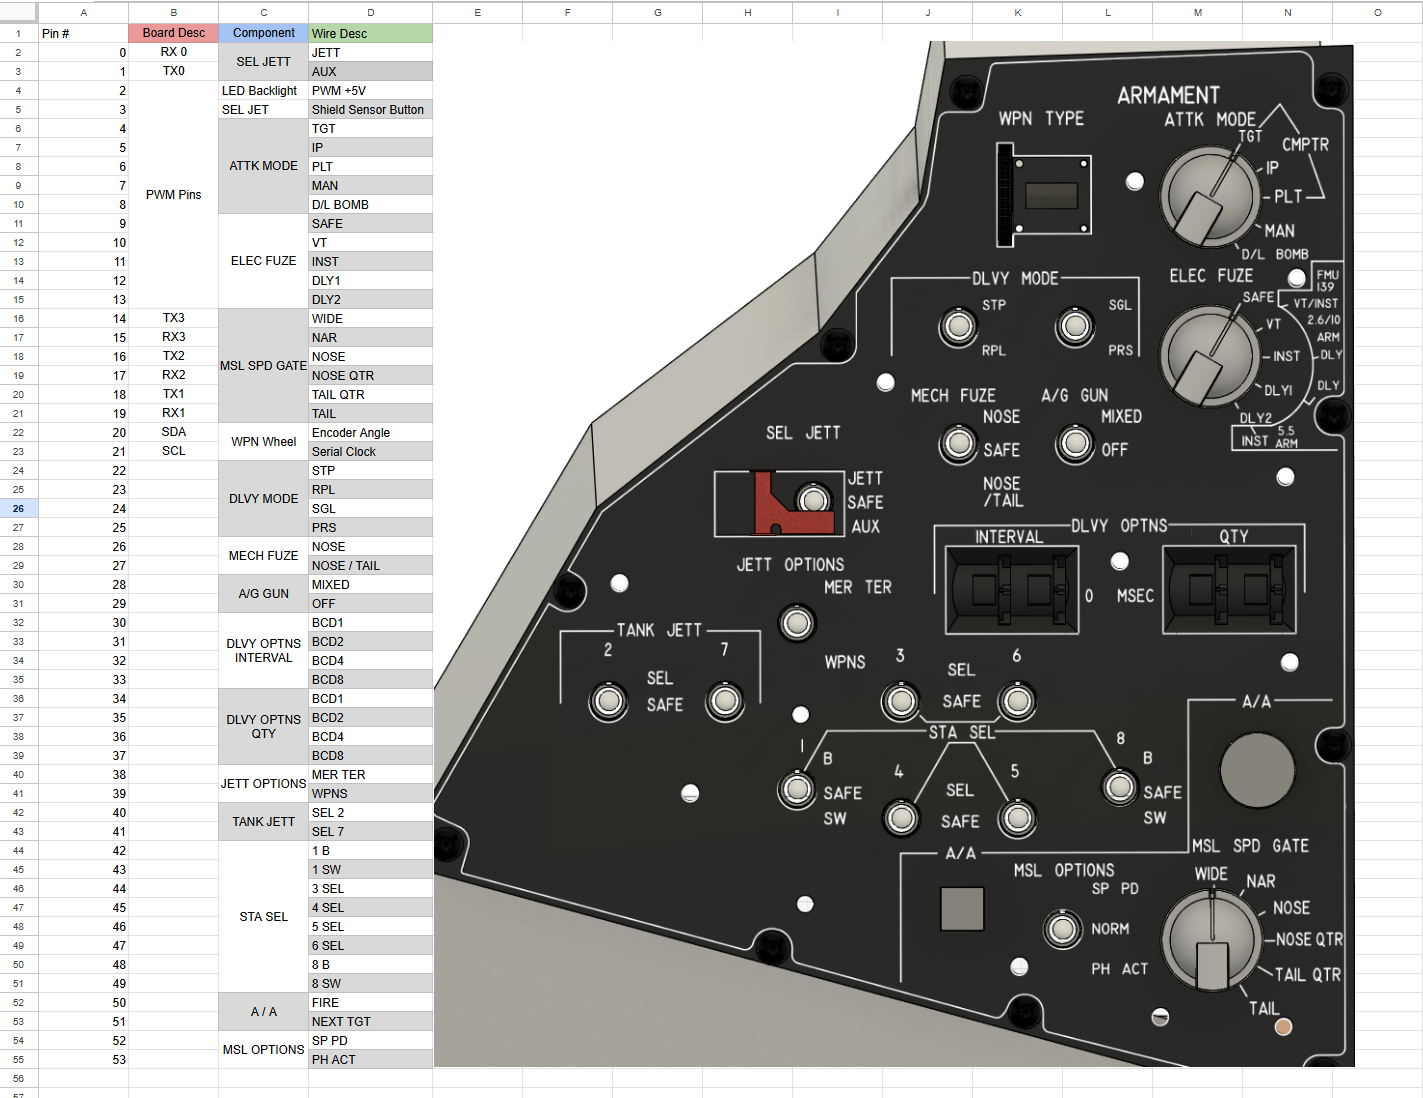This screenshot has height=1098, width=1423.
Task: Click the QTY thumbwheel in DLVY OPTNS
Action: point(1230,590)
